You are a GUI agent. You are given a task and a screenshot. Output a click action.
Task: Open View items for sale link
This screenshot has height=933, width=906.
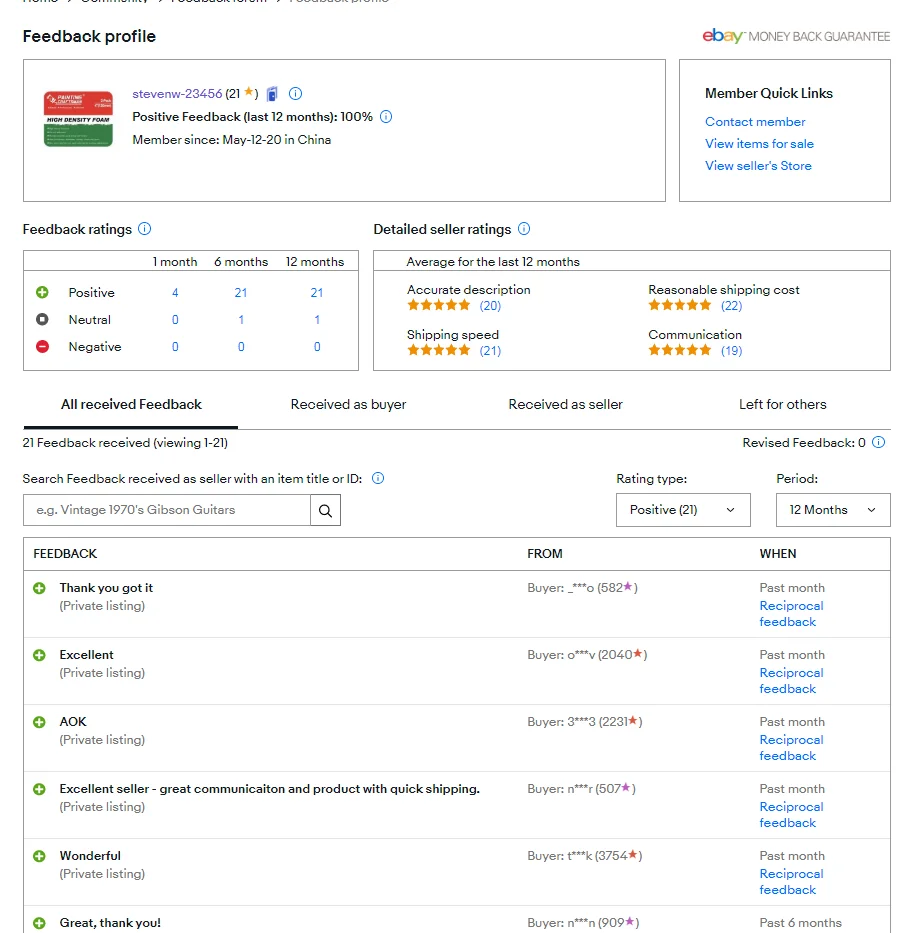click(x=759, y=144)
